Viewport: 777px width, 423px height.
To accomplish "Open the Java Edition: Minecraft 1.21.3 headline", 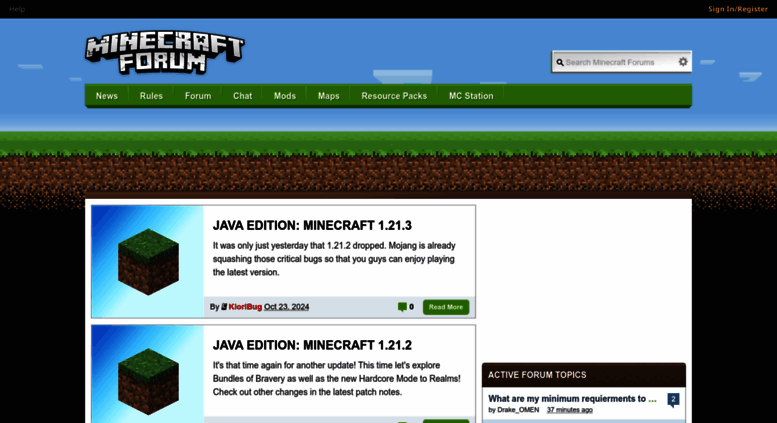I will 312,225.
